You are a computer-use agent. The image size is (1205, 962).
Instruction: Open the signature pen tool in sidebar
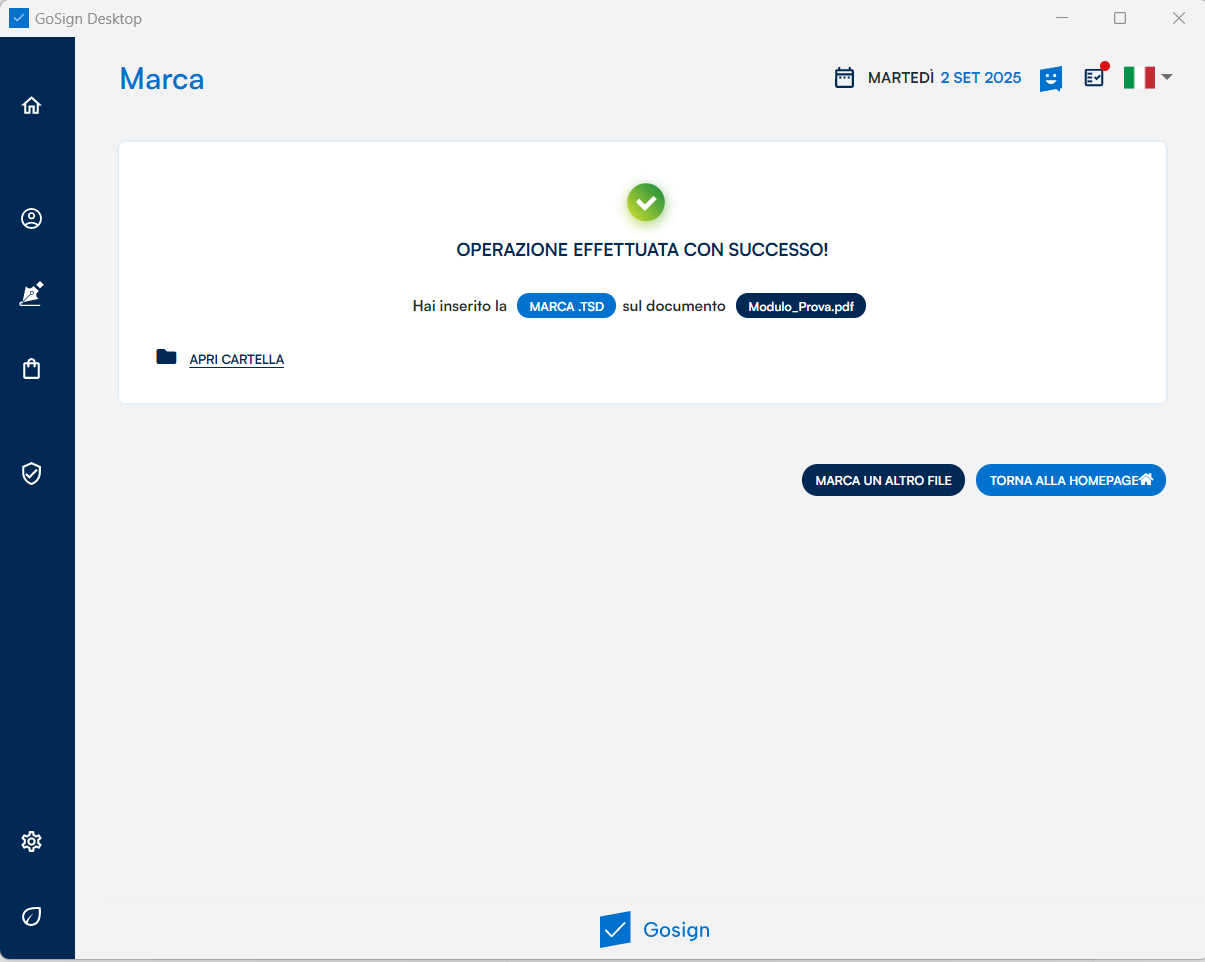pyautogui.click(x=32, y=294)
